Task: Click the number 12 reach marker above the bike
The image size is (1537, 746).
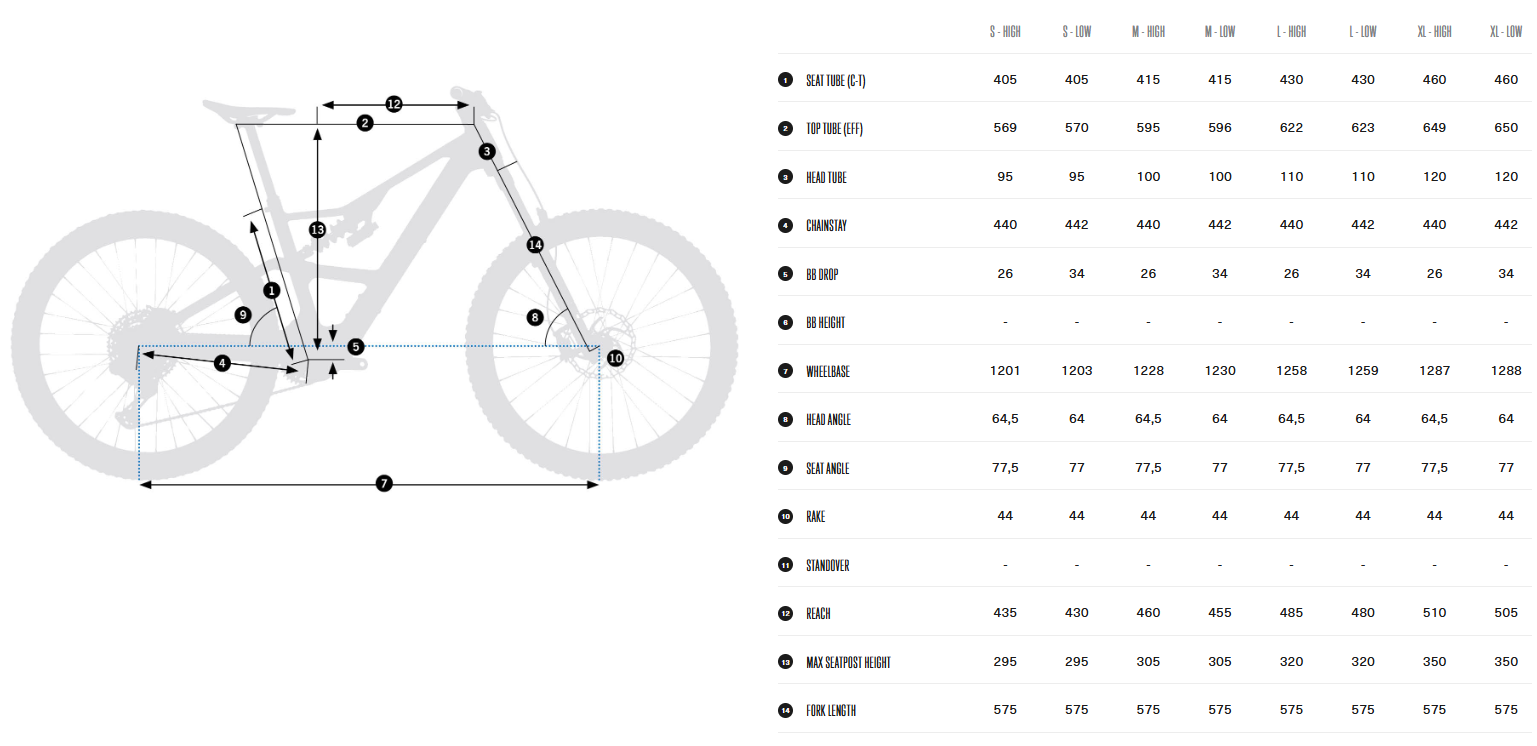Action: tap(393, 104)
